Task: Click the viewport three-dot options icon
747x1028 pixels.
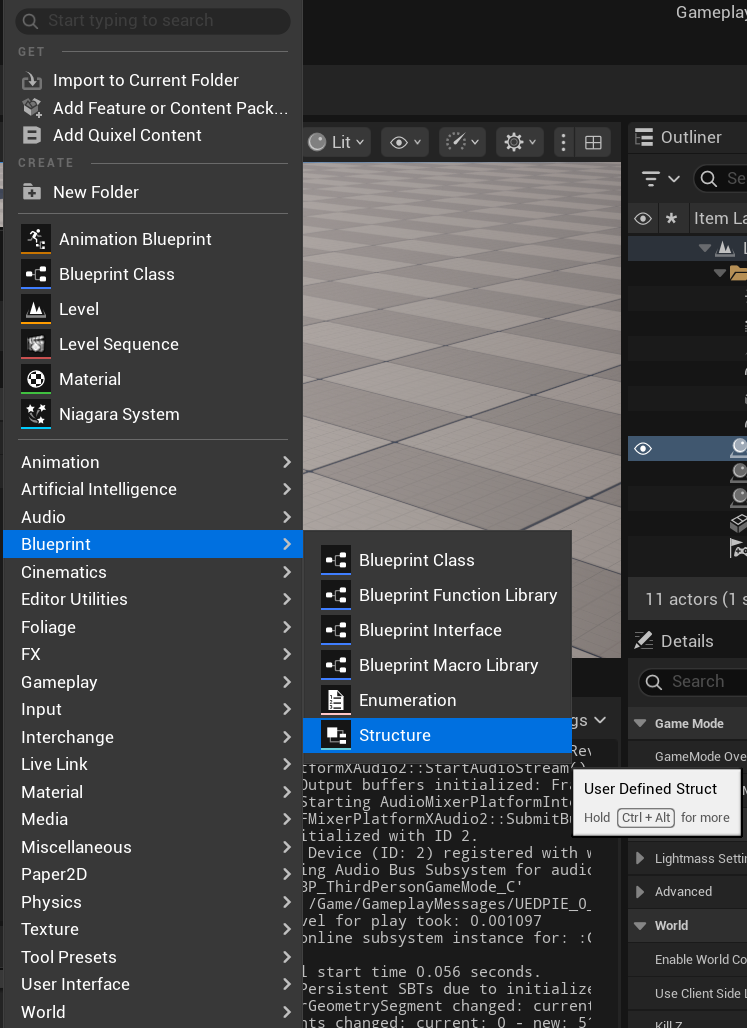Action: 563,142
